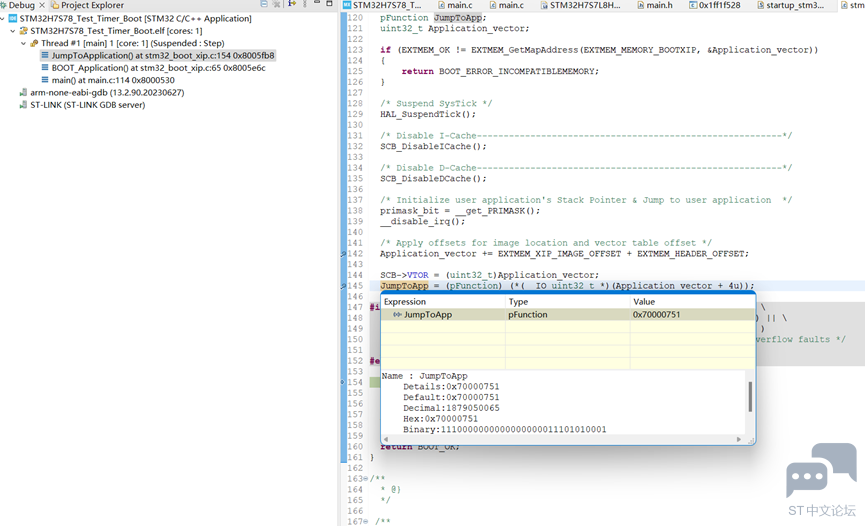Click JumpToApp highlighted on line 120

457,18
